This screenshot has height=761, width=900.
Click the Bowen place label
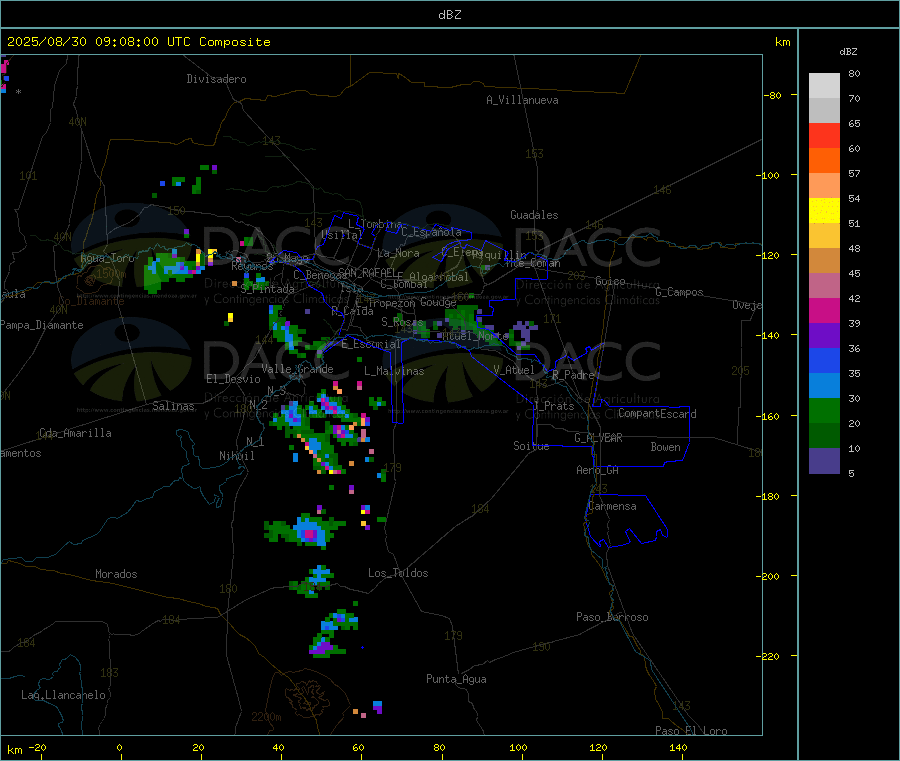tap(665, 447)
